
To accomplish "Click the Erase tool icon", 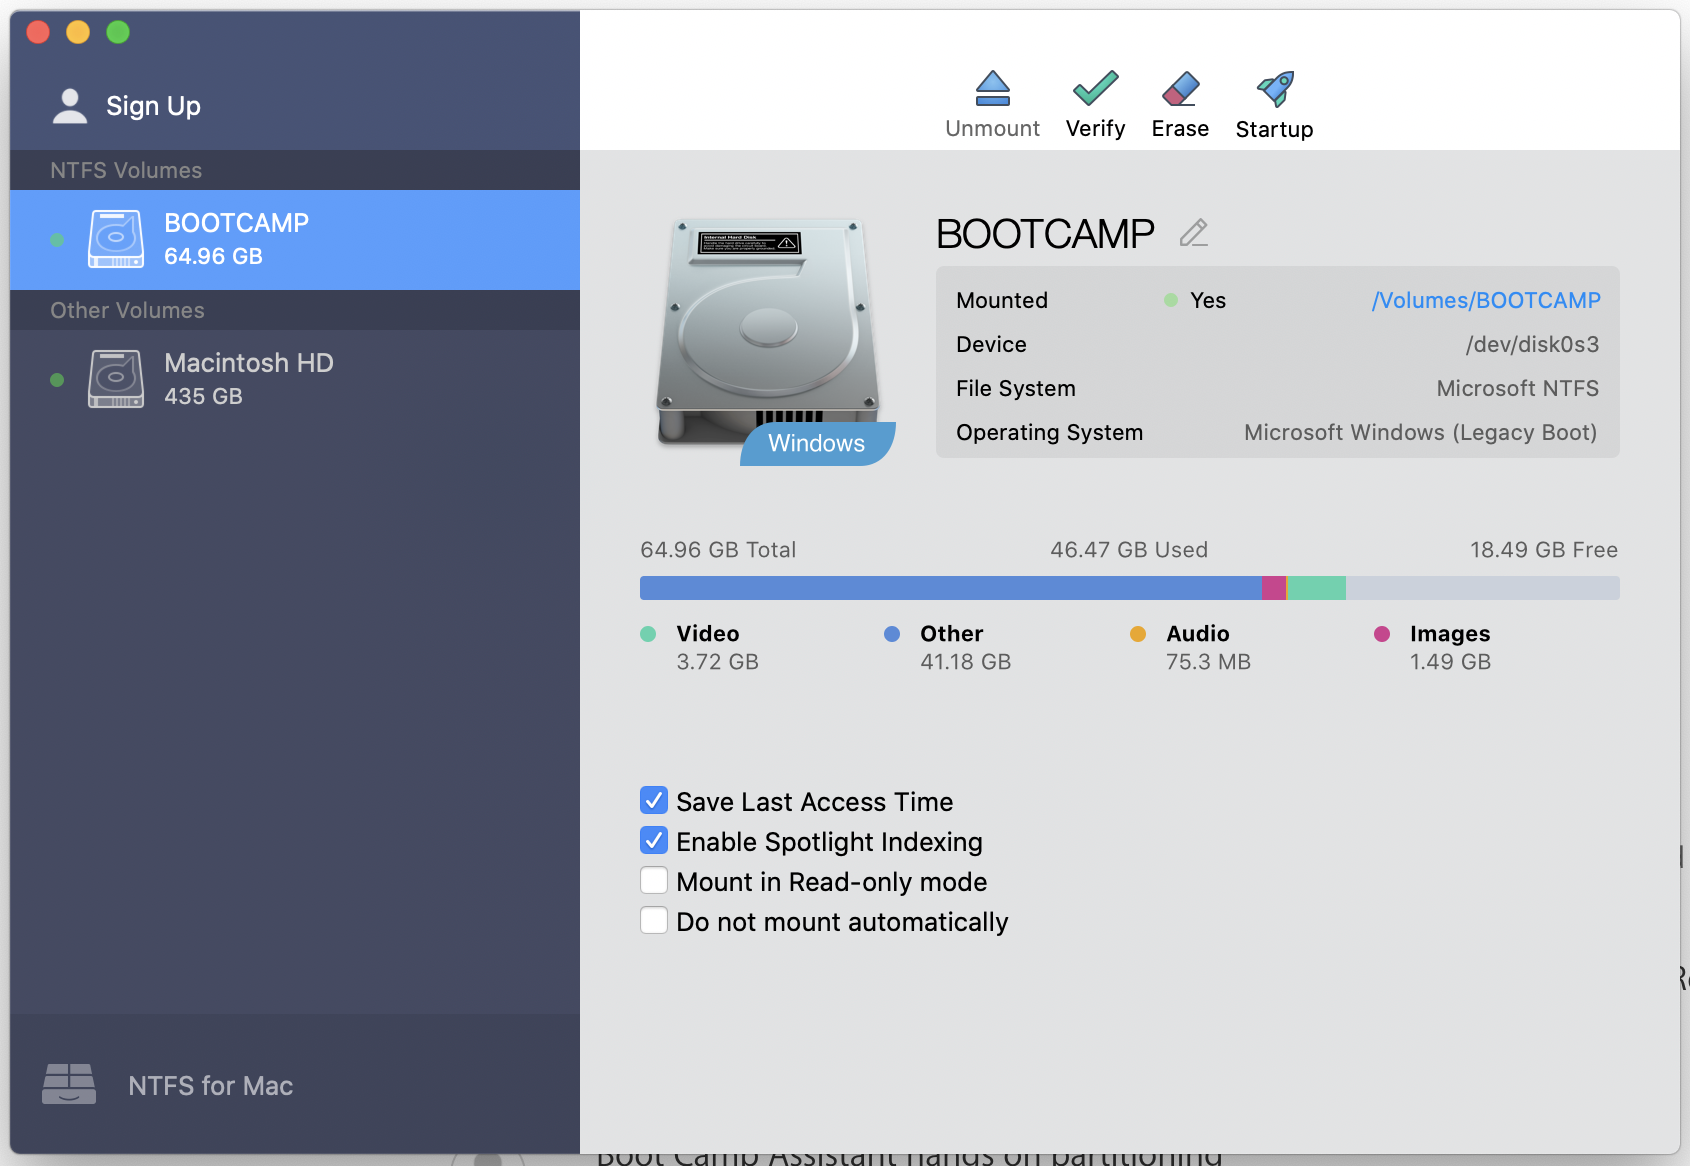I will tap(1180, 88).
